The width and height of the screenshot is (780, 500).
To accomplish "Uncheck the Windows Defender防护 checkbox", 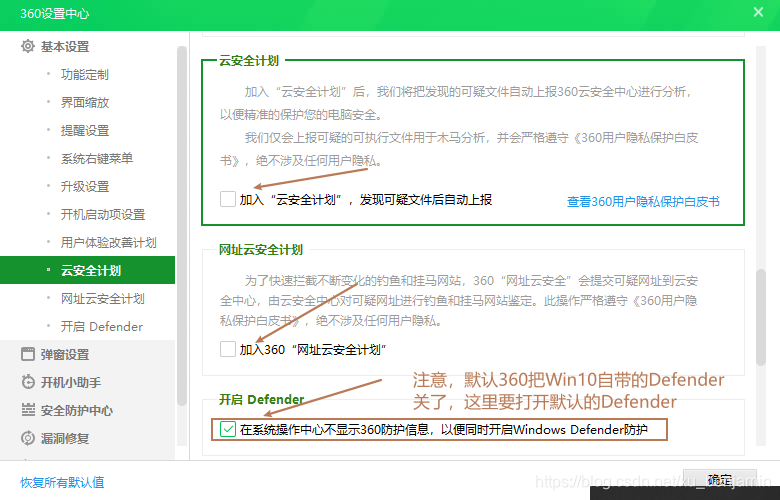I will pos(228,429).
